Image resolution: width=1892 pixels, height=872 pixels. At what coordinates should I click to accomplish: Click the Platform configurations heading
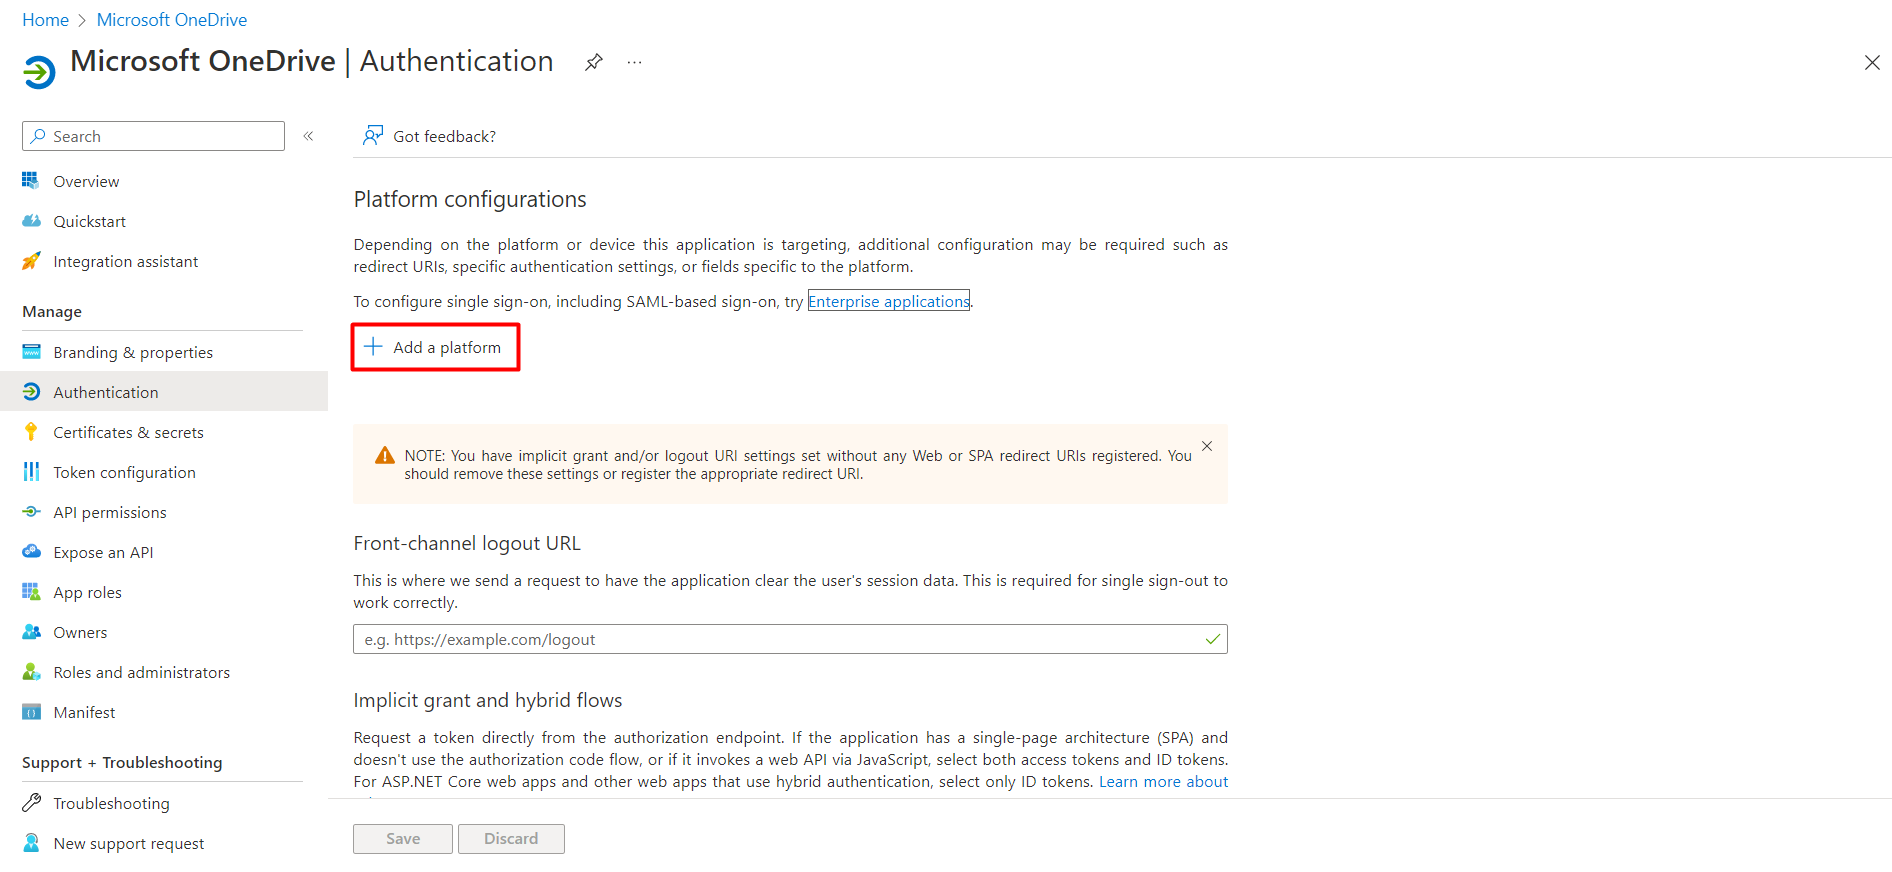point(470,200)
